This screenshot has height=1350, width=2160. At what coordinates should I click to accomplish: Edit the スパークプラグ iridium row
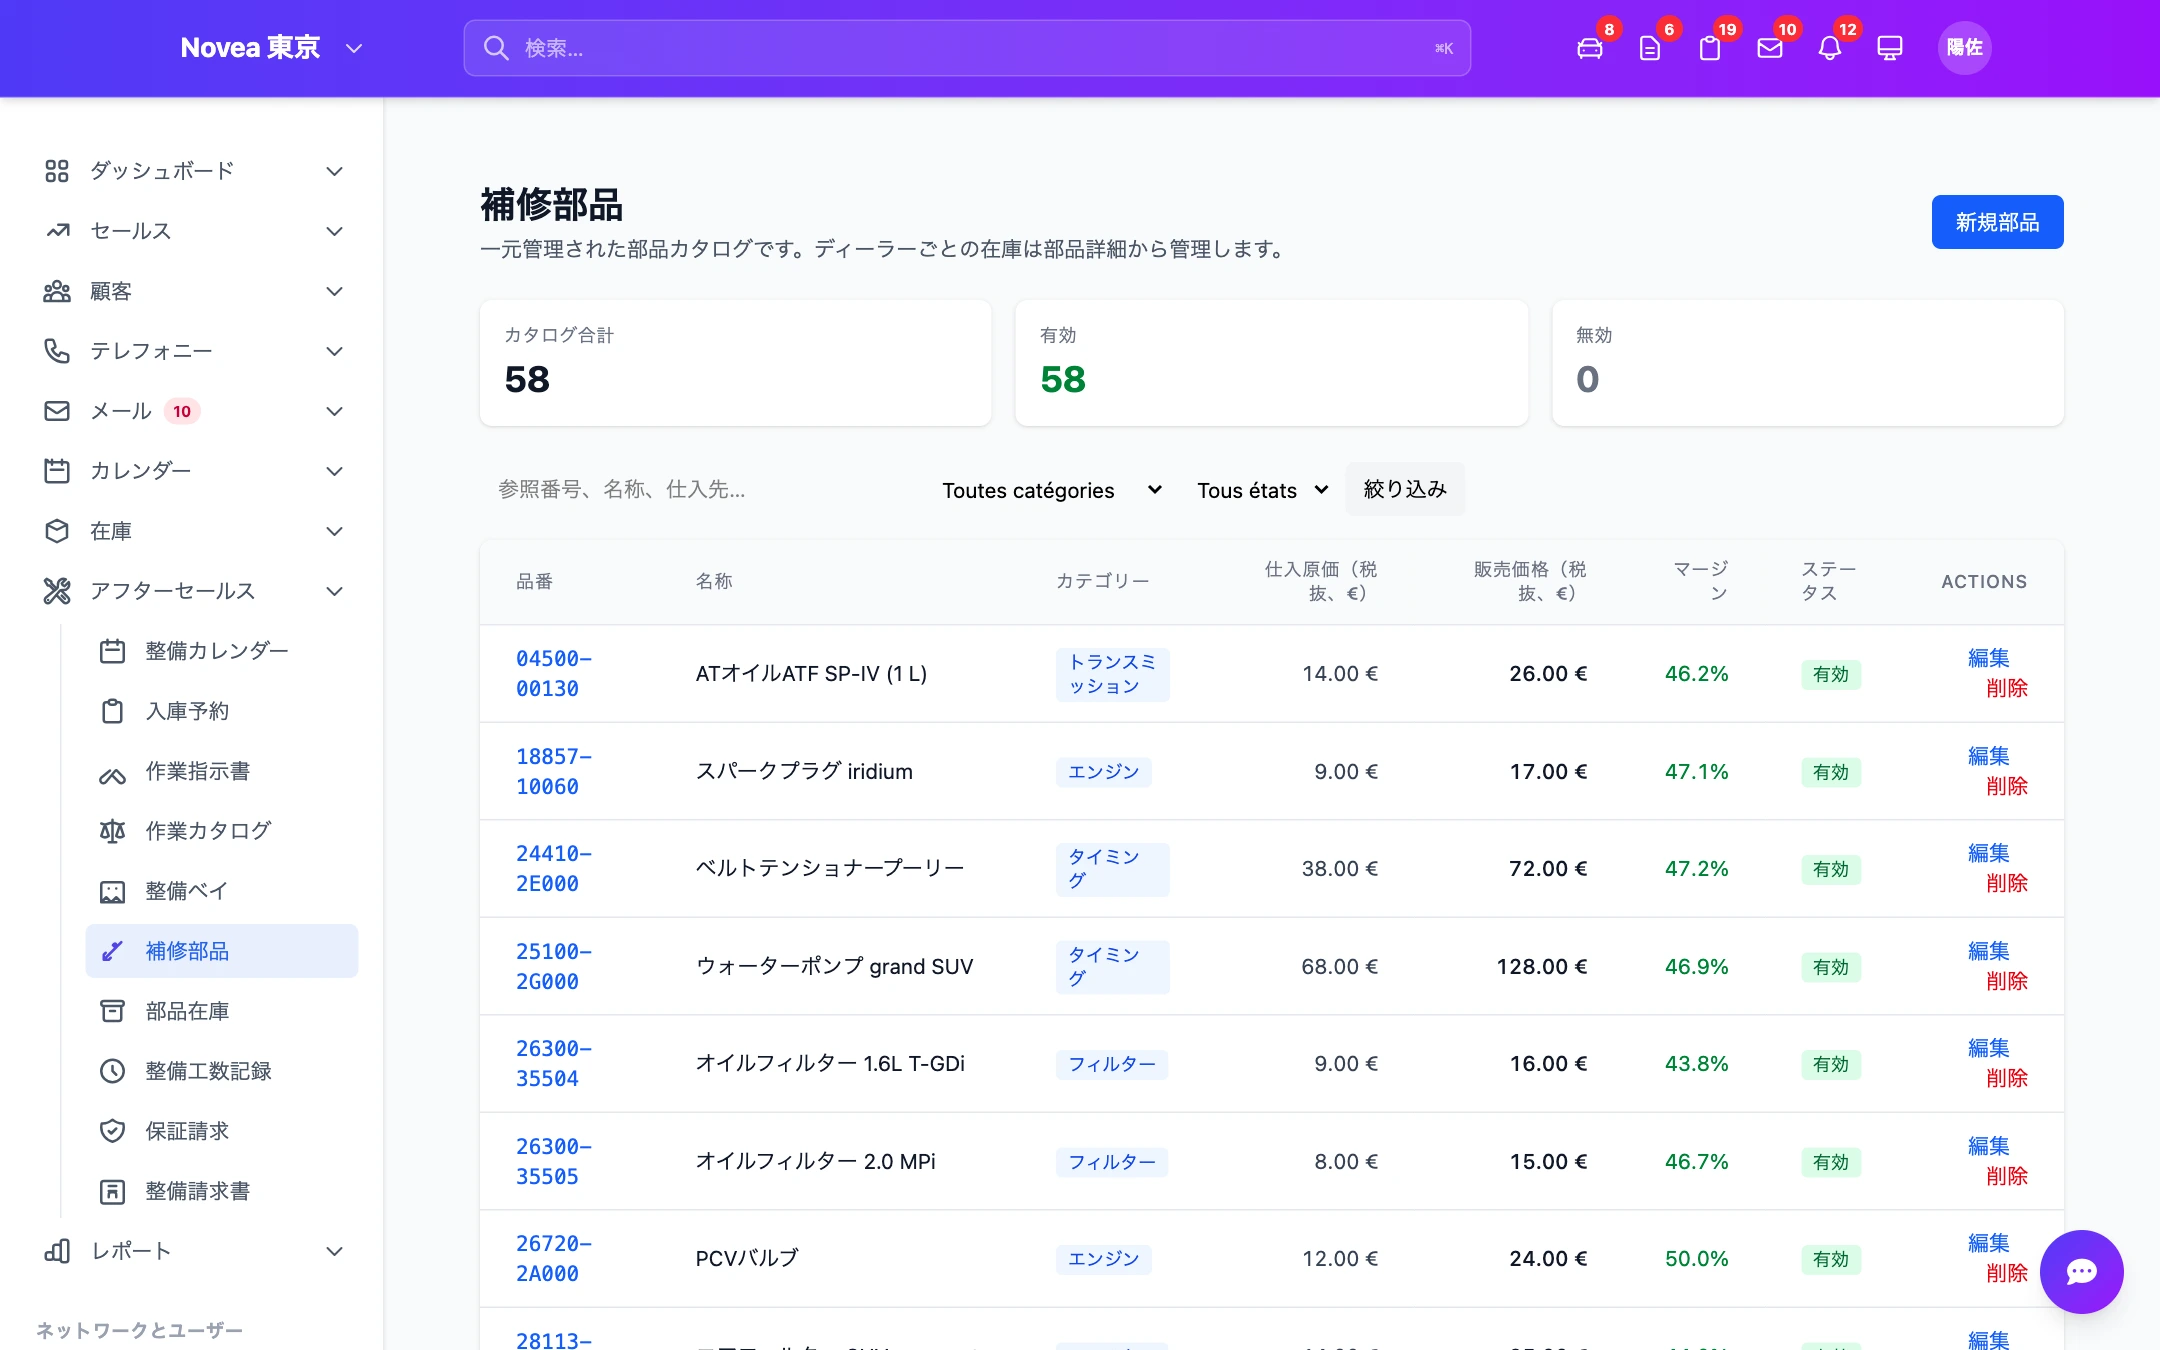pyautogui.click(x=1988, y=756)
